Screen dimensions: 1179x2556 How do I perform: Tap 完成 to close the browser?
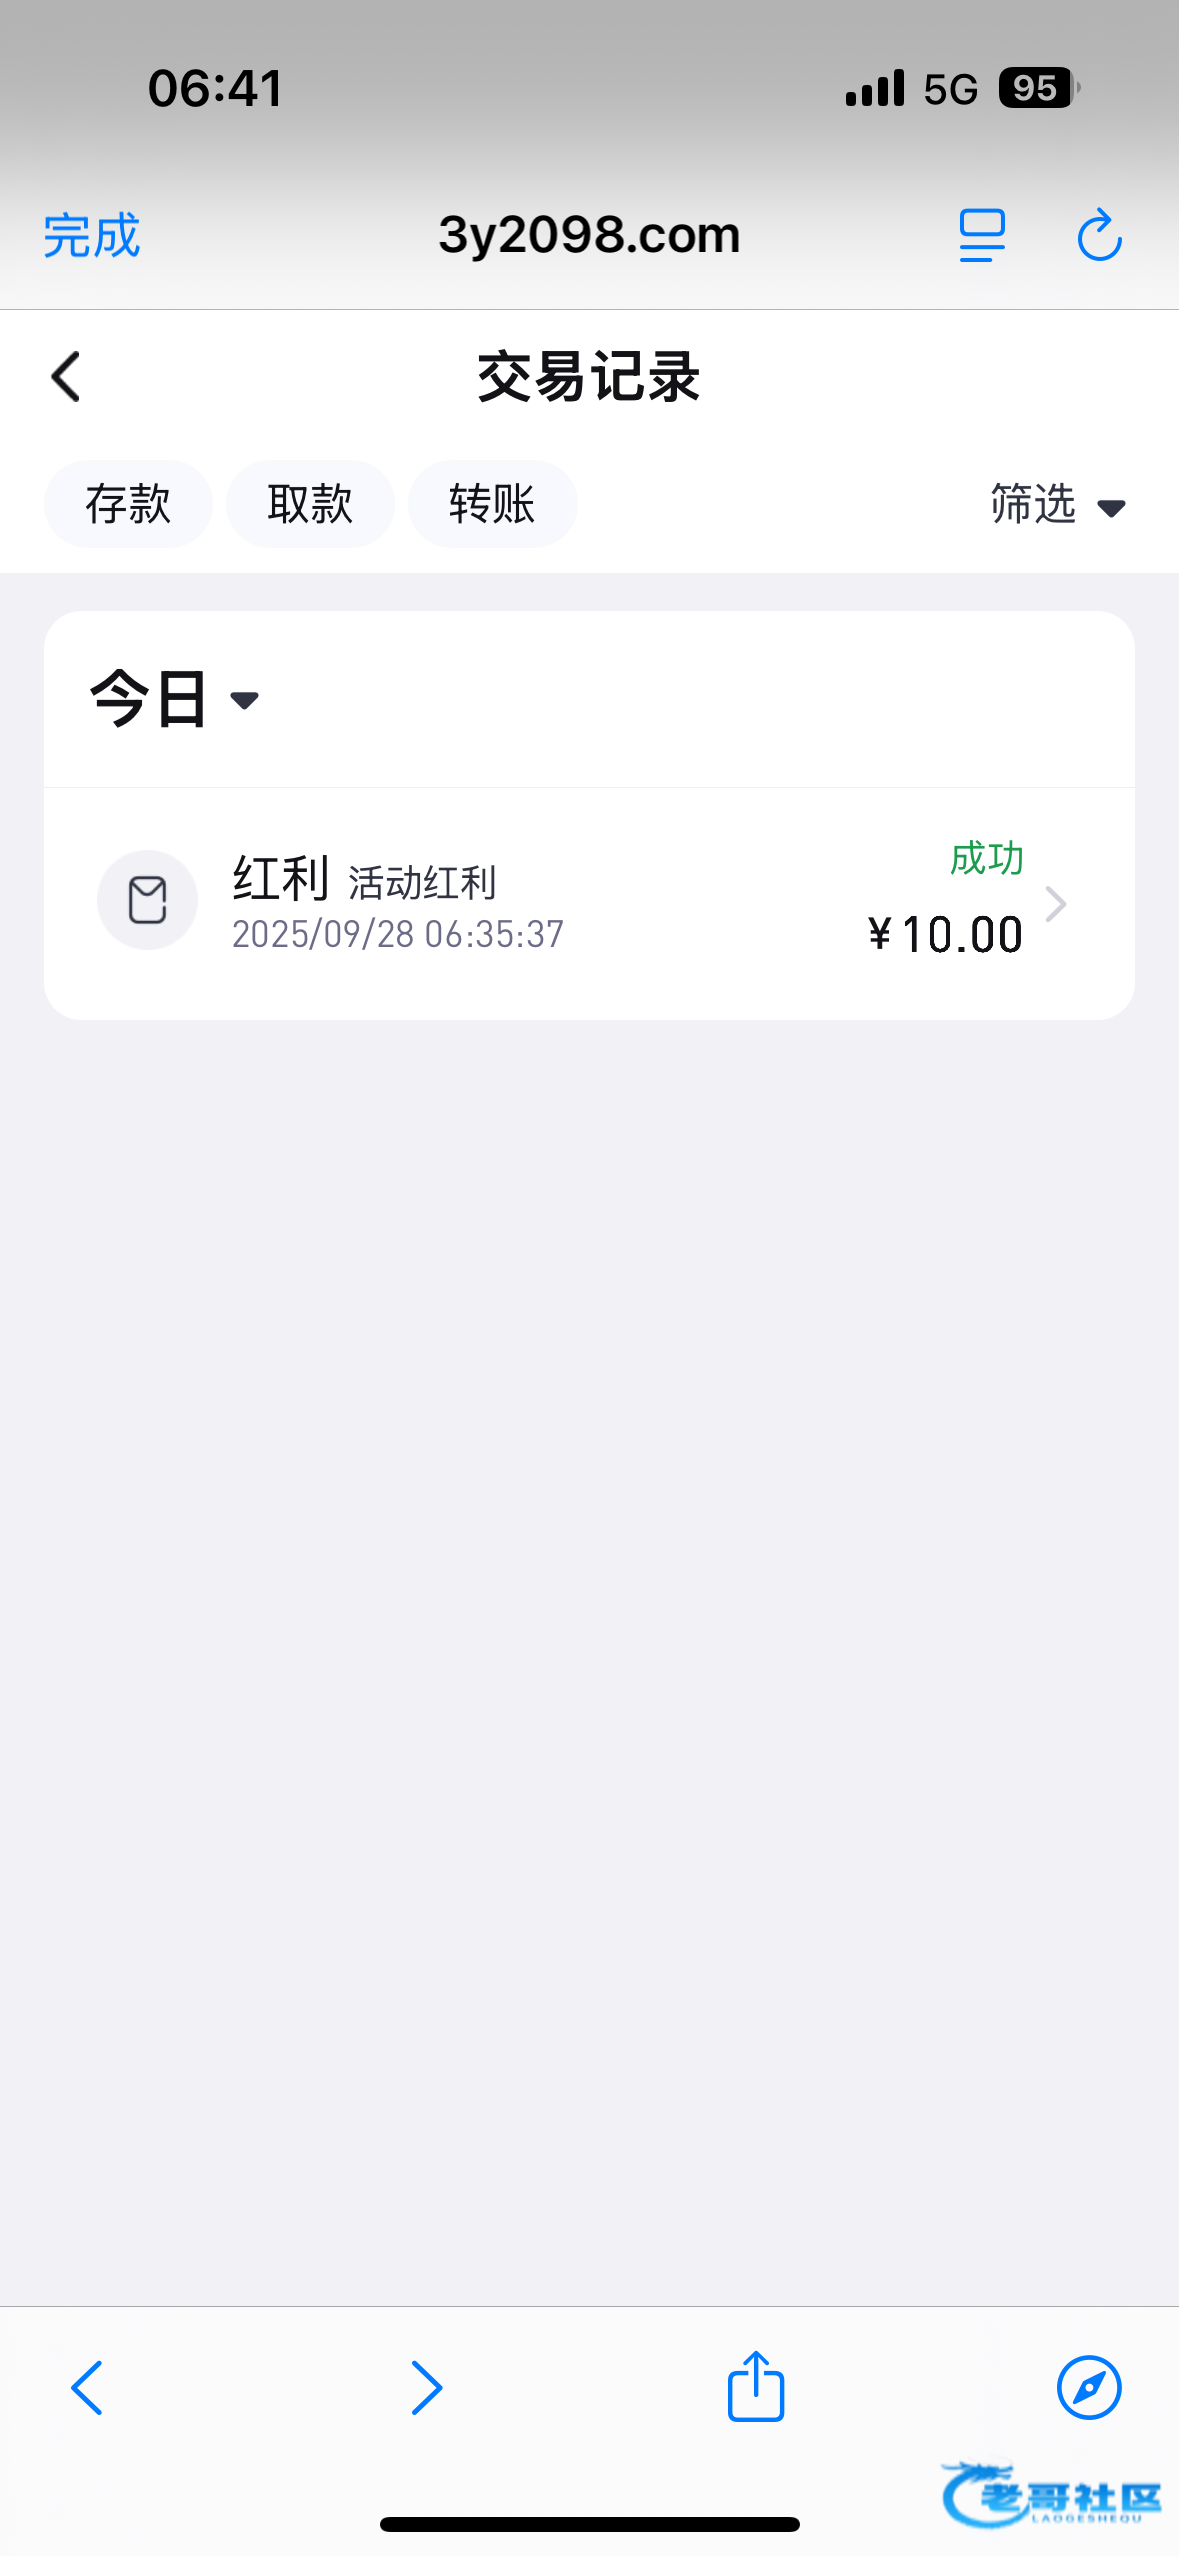point(91,236)
